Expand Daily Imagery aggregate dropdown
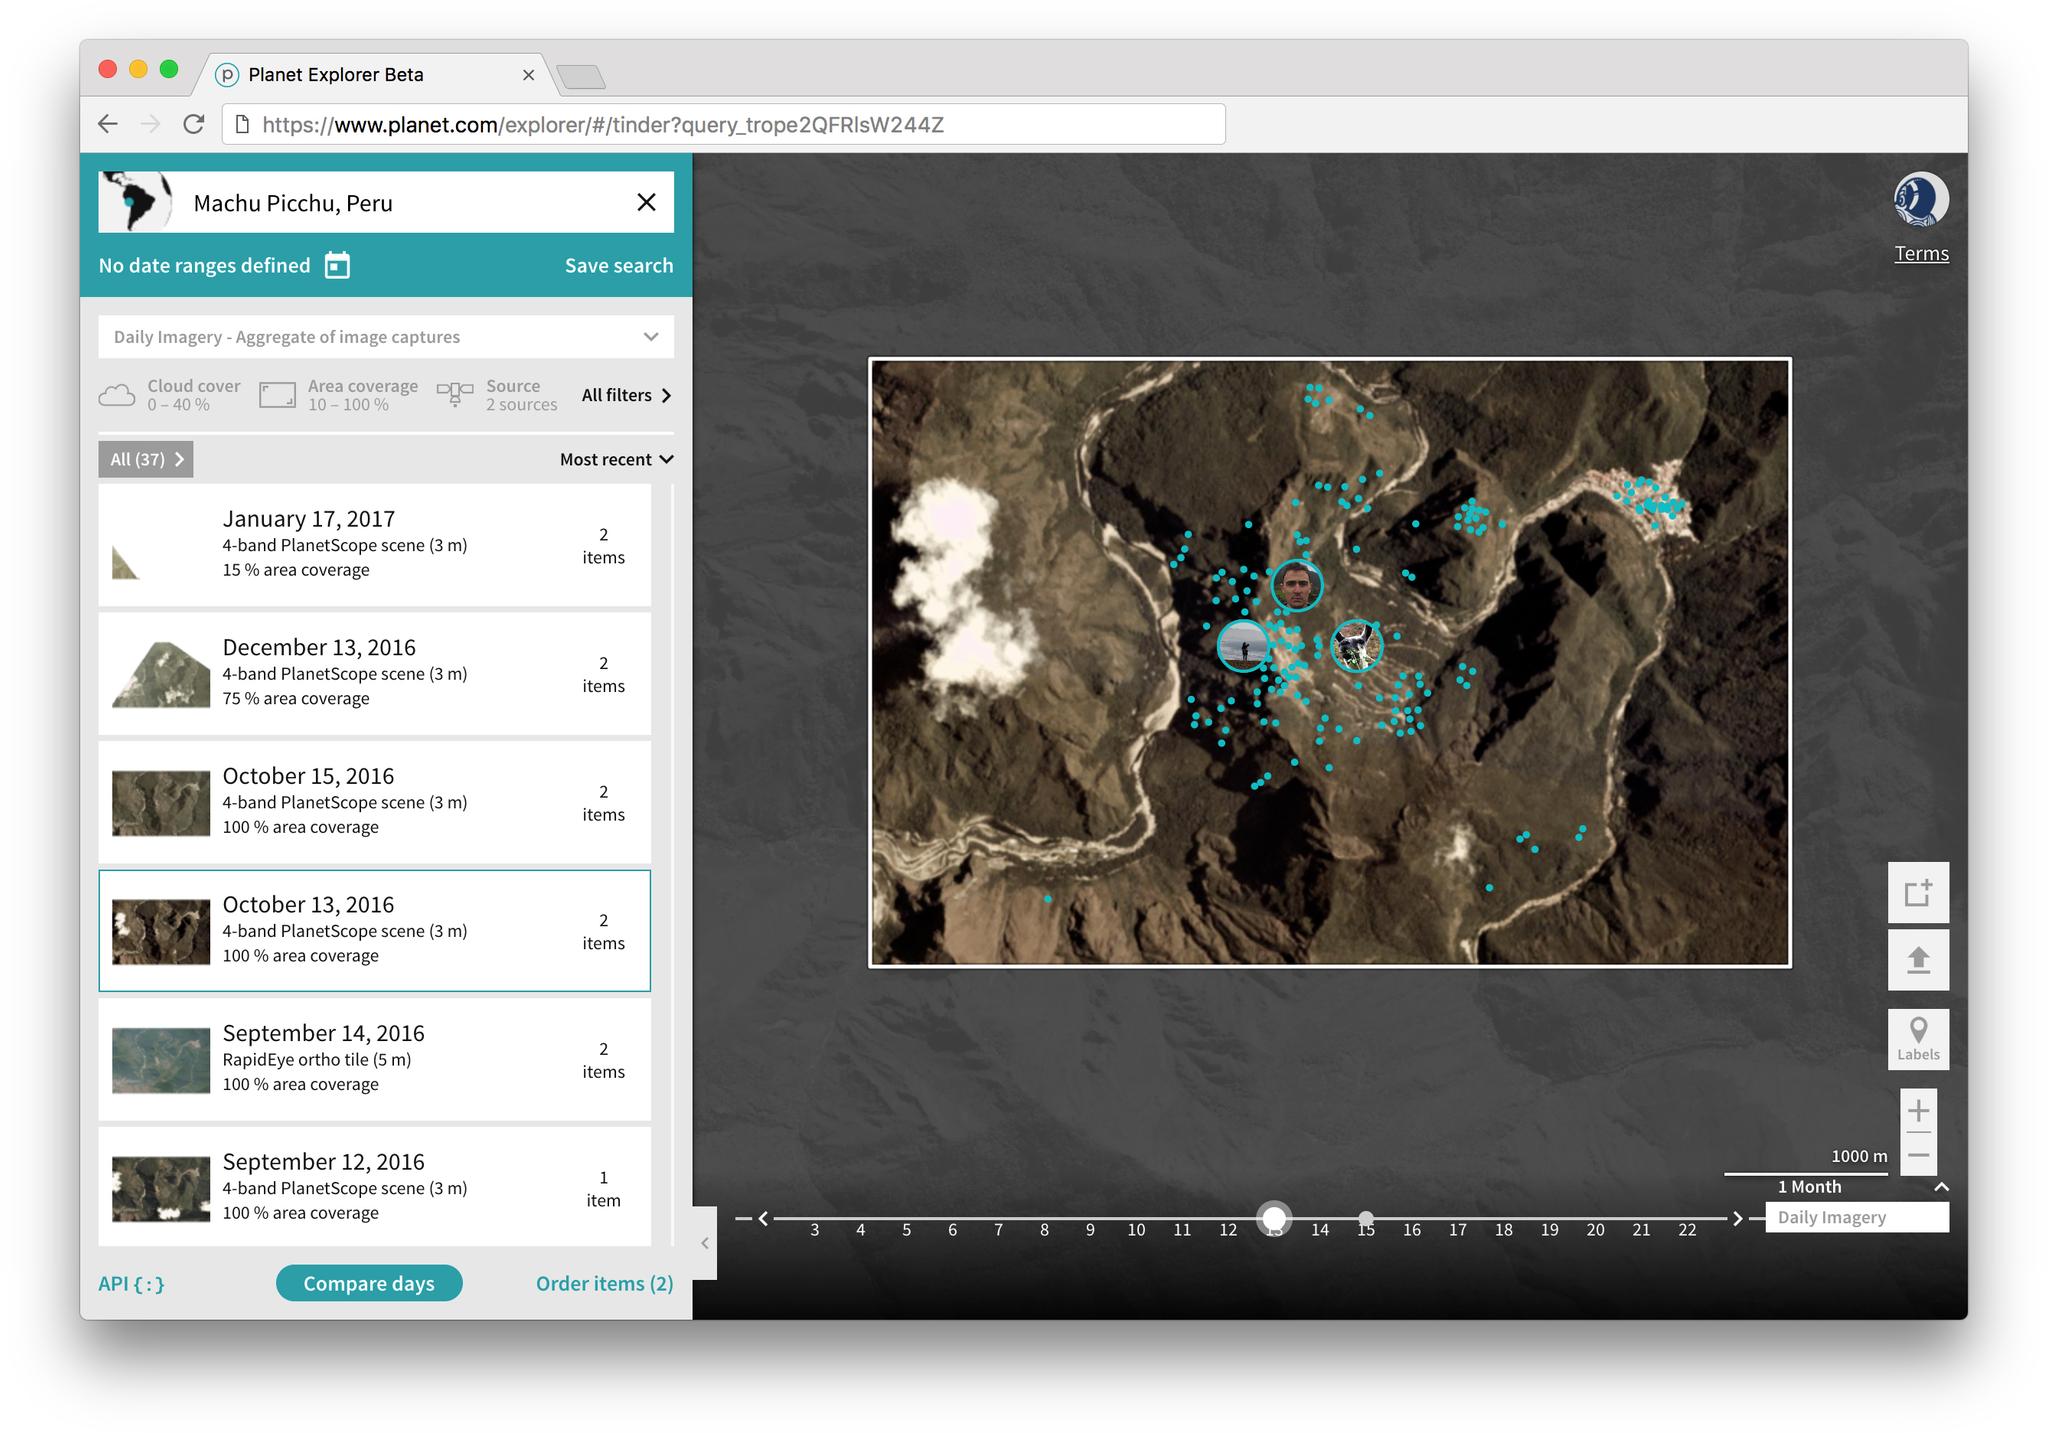The height and width of the screenshot is (1433, 2048). tap(386, 337)
